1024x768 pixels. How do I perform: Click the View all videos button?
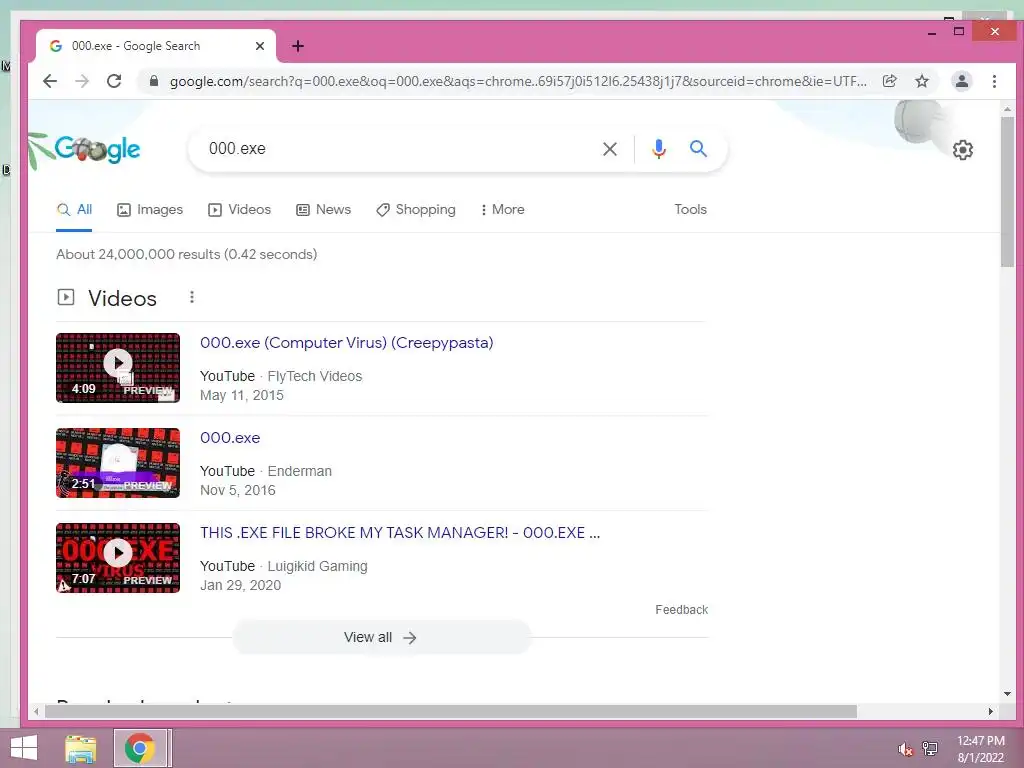[x=381, y=637]
